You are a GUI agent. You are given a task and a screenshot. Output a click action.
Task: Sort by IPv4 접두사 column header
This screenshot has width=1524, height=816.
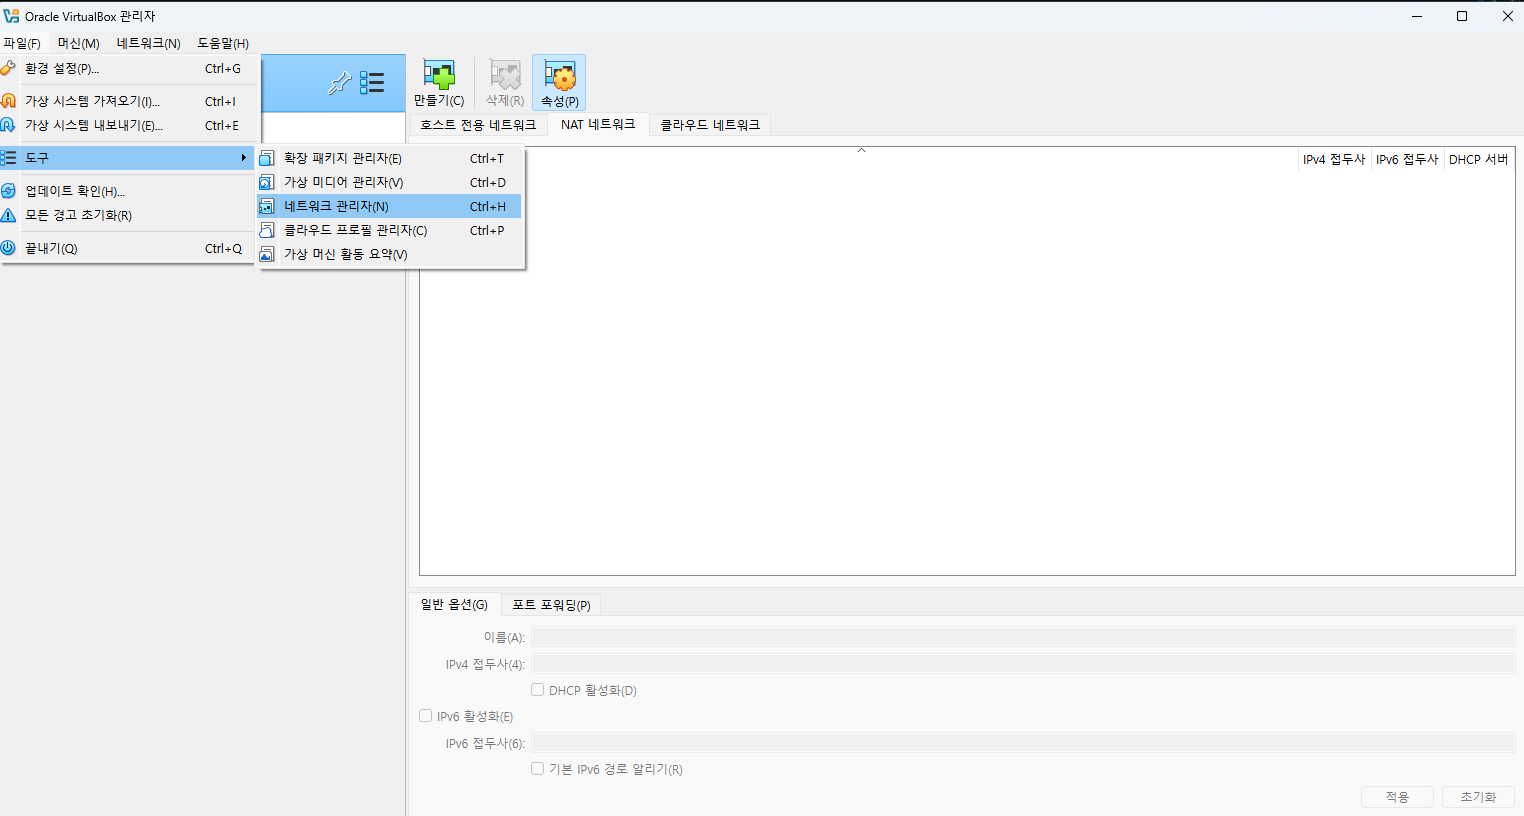coord(1333,159)
